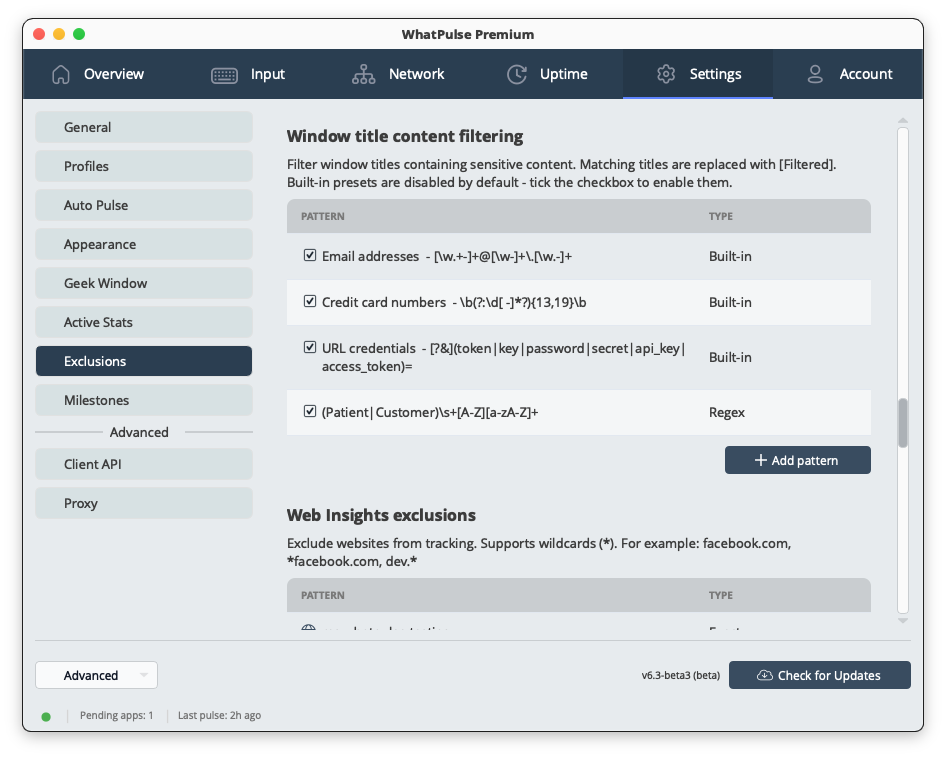The width and height of the screenshot is (946, 758).
Task: Toggle the Email addresses filter checkbox
Action: click(310, 255)
